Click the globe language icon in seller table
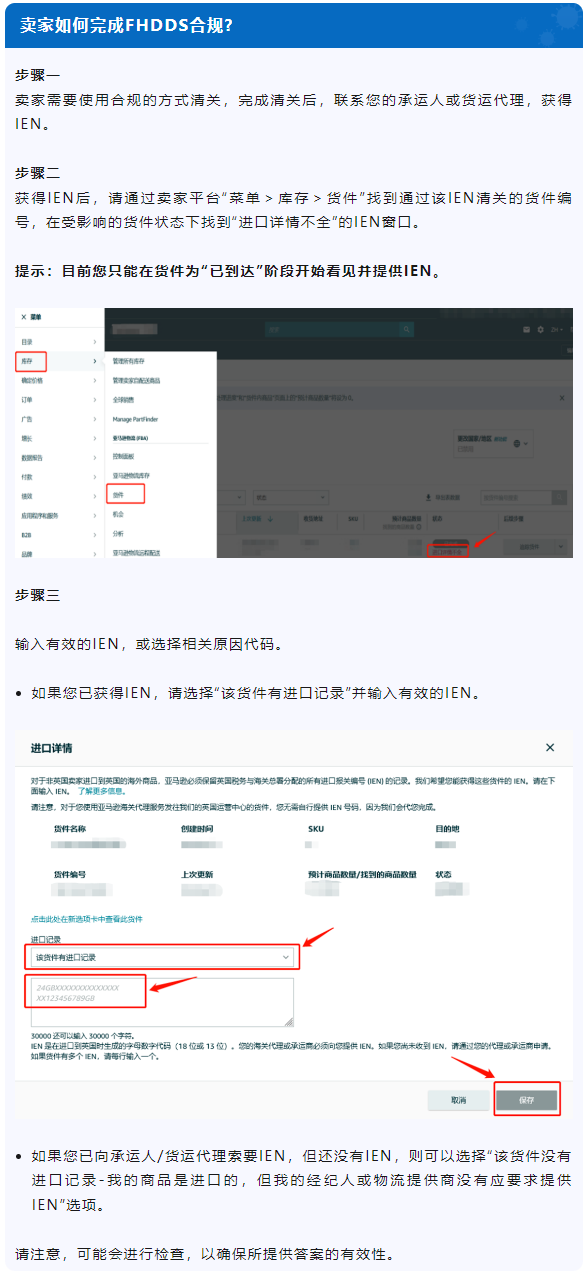Screen dimensions: 588x1276 516,443
